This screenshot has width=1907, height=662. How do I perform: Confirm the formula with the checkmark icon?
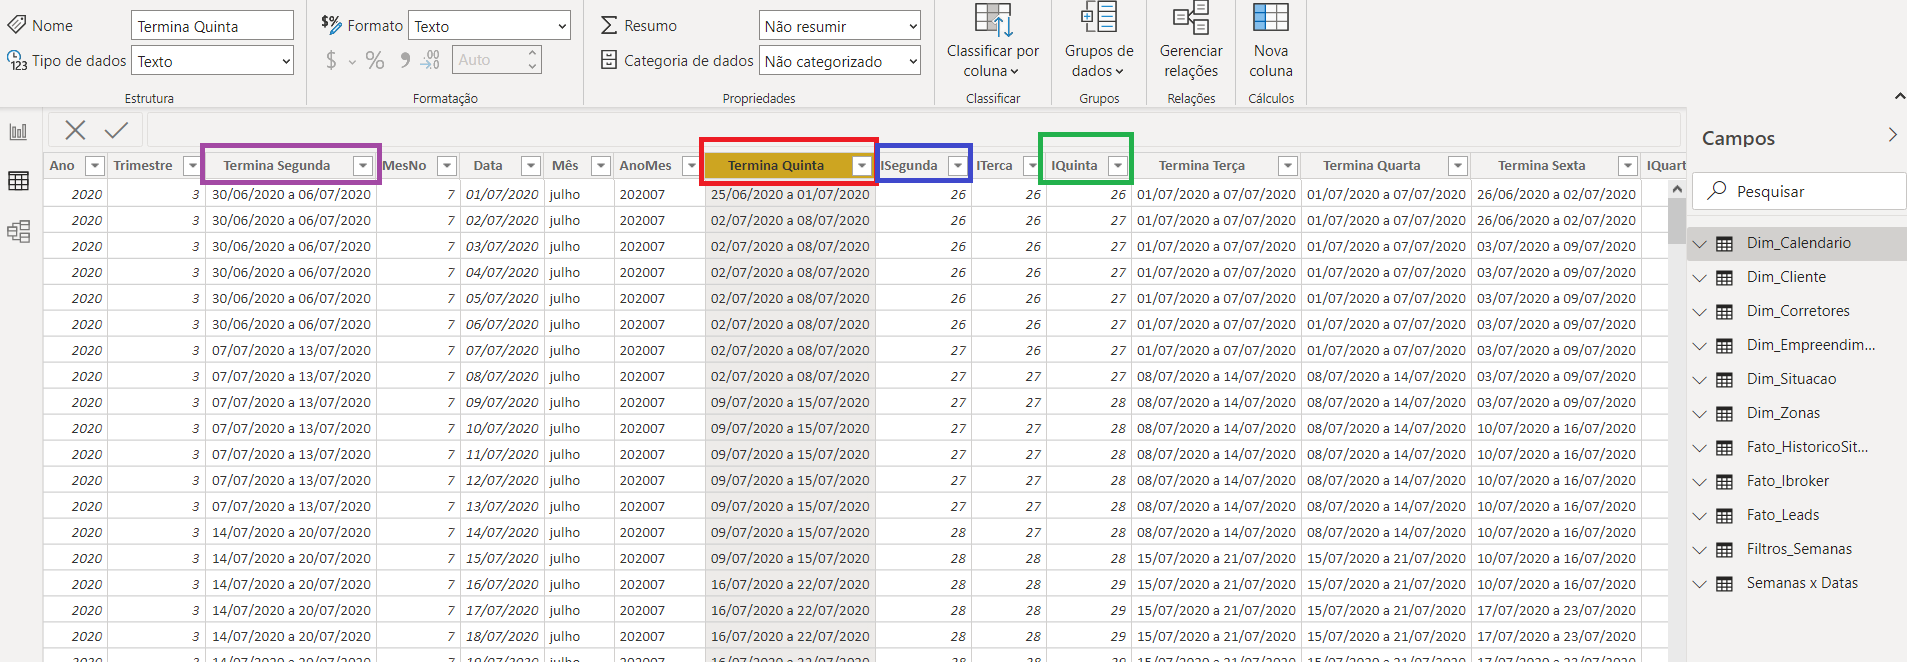116,130
